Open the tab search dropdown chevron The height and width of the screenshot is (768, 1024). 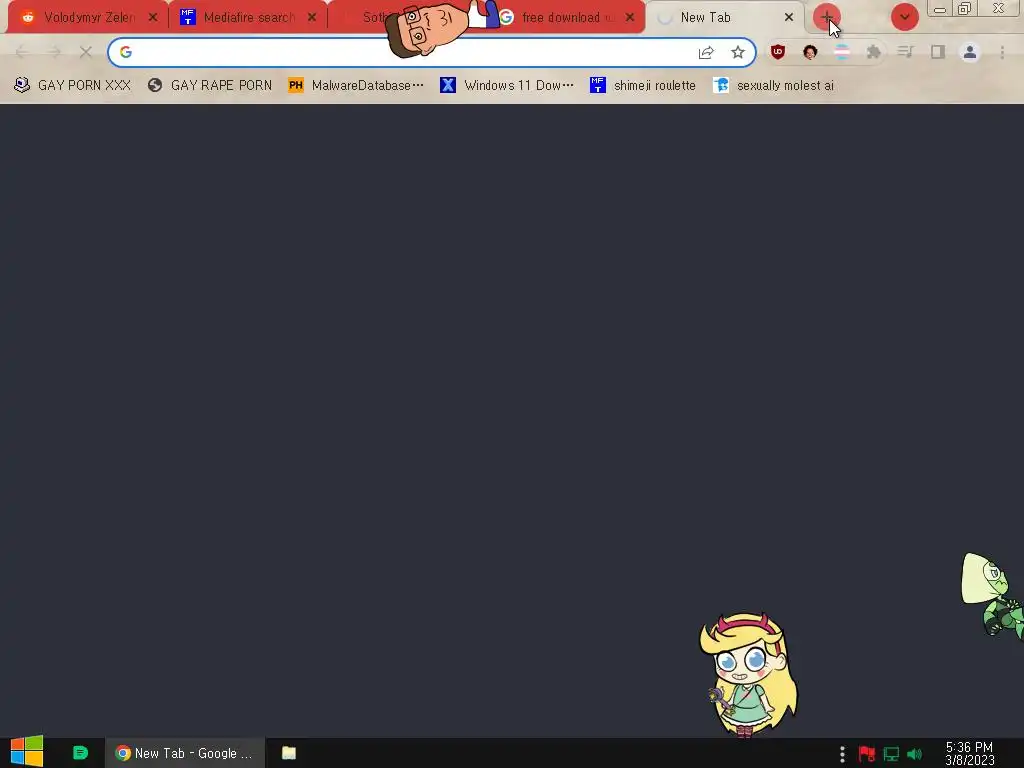point(904,17)
